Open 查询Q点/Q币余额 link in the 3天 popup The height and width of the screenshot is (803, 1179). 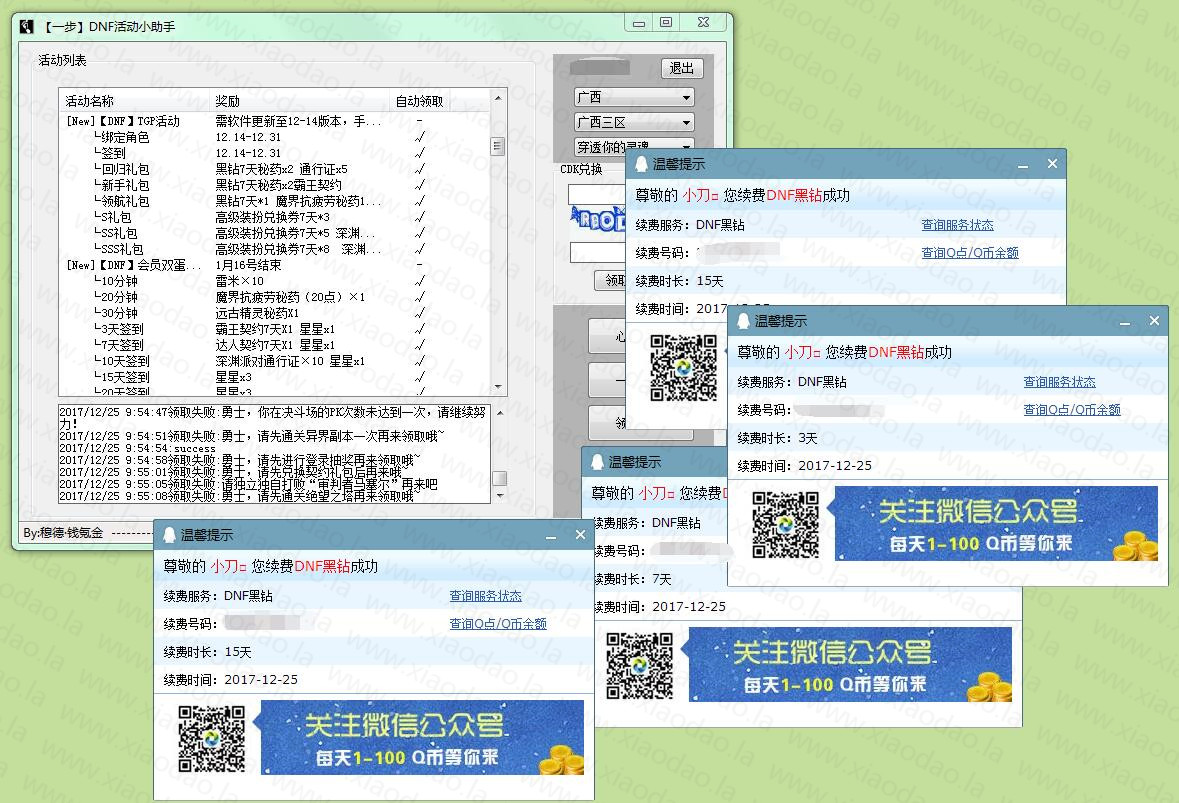[1071, 410]
